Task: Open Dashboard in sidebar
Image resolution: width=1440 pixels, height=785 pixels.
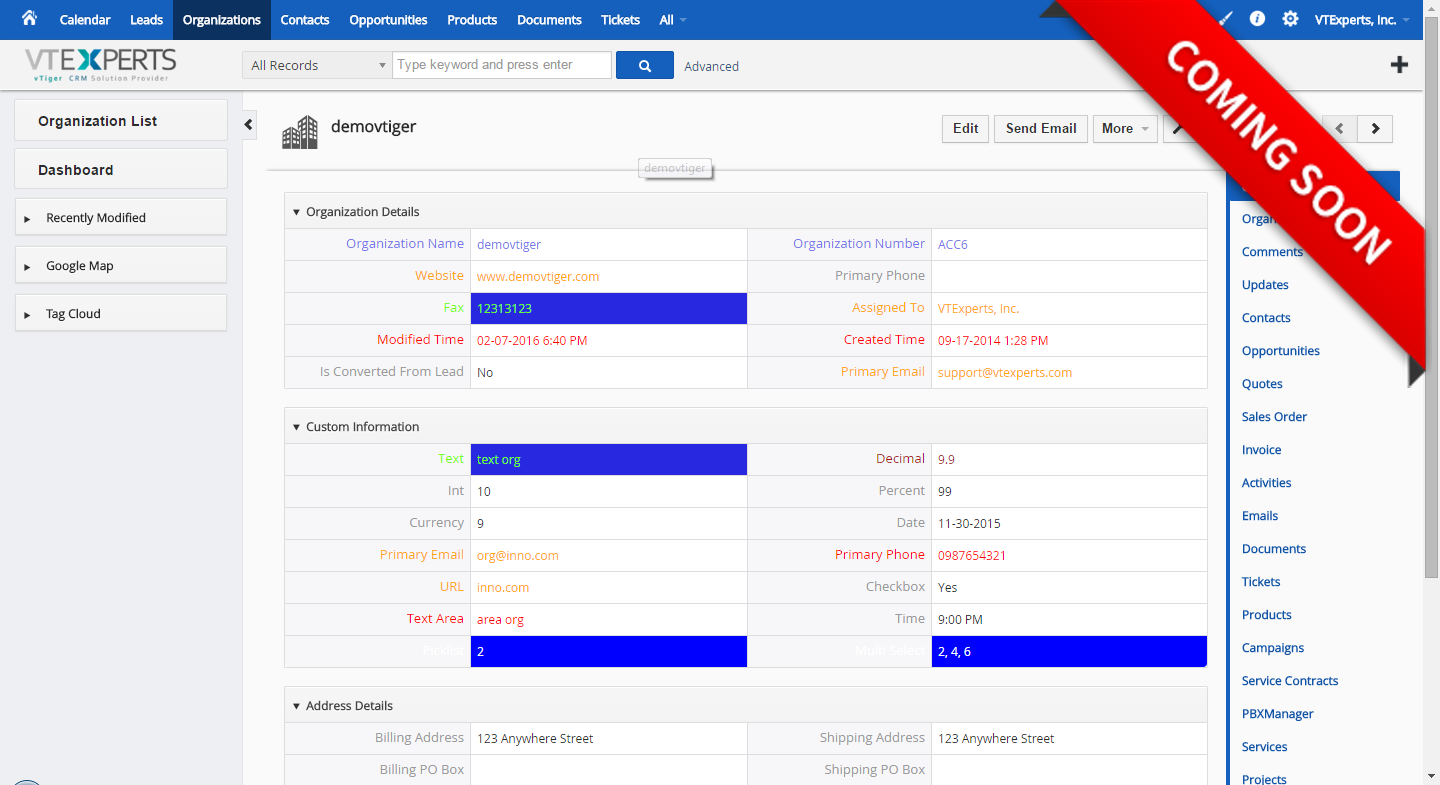Action: pyautogui.click(x=121, y=169)
